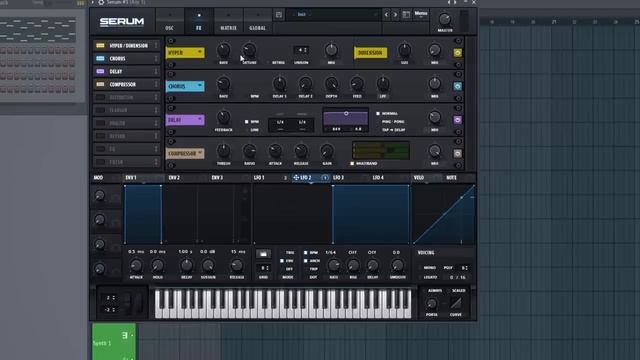The height and width of the screenshot is (360, 640).
Task: Click a key on the Serum keyboard
Action: click(x=282, y=303)
